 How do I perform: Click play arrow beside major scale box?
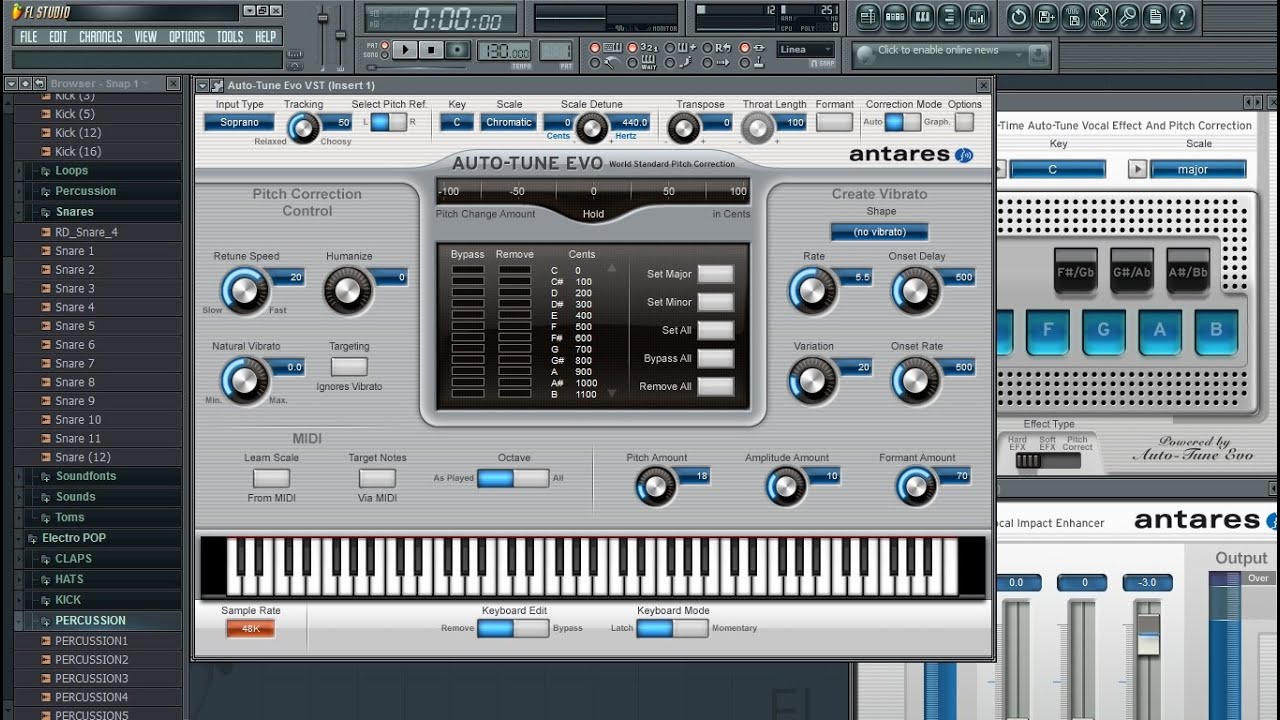tap(1137, 169)
